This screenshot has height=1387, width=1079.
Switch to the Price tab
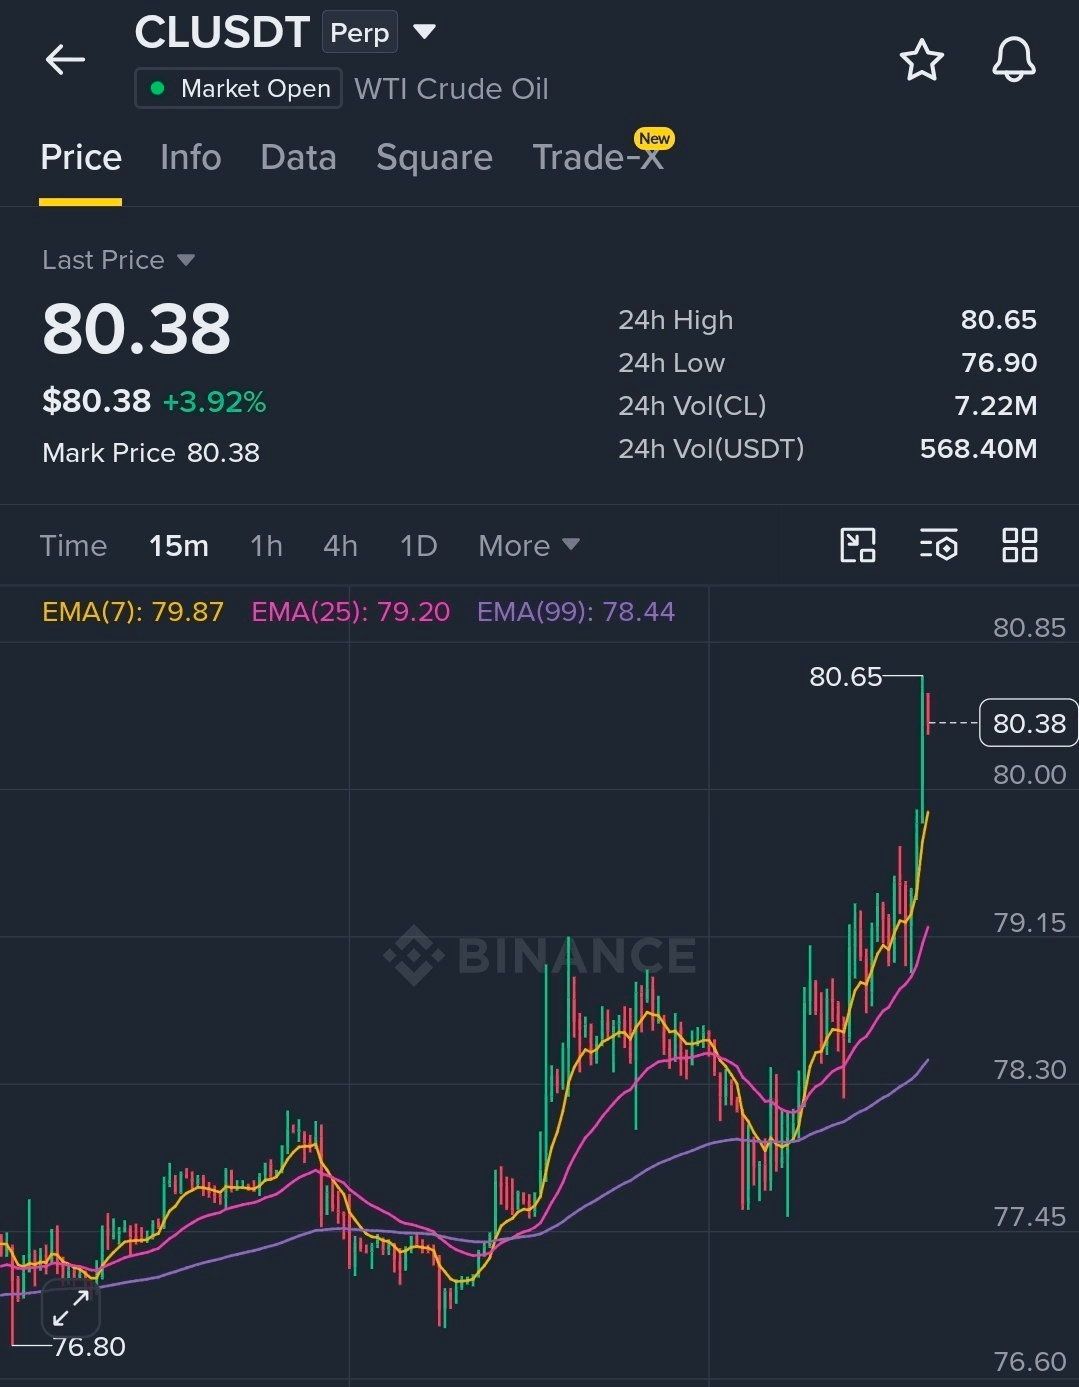coord(81,158)
